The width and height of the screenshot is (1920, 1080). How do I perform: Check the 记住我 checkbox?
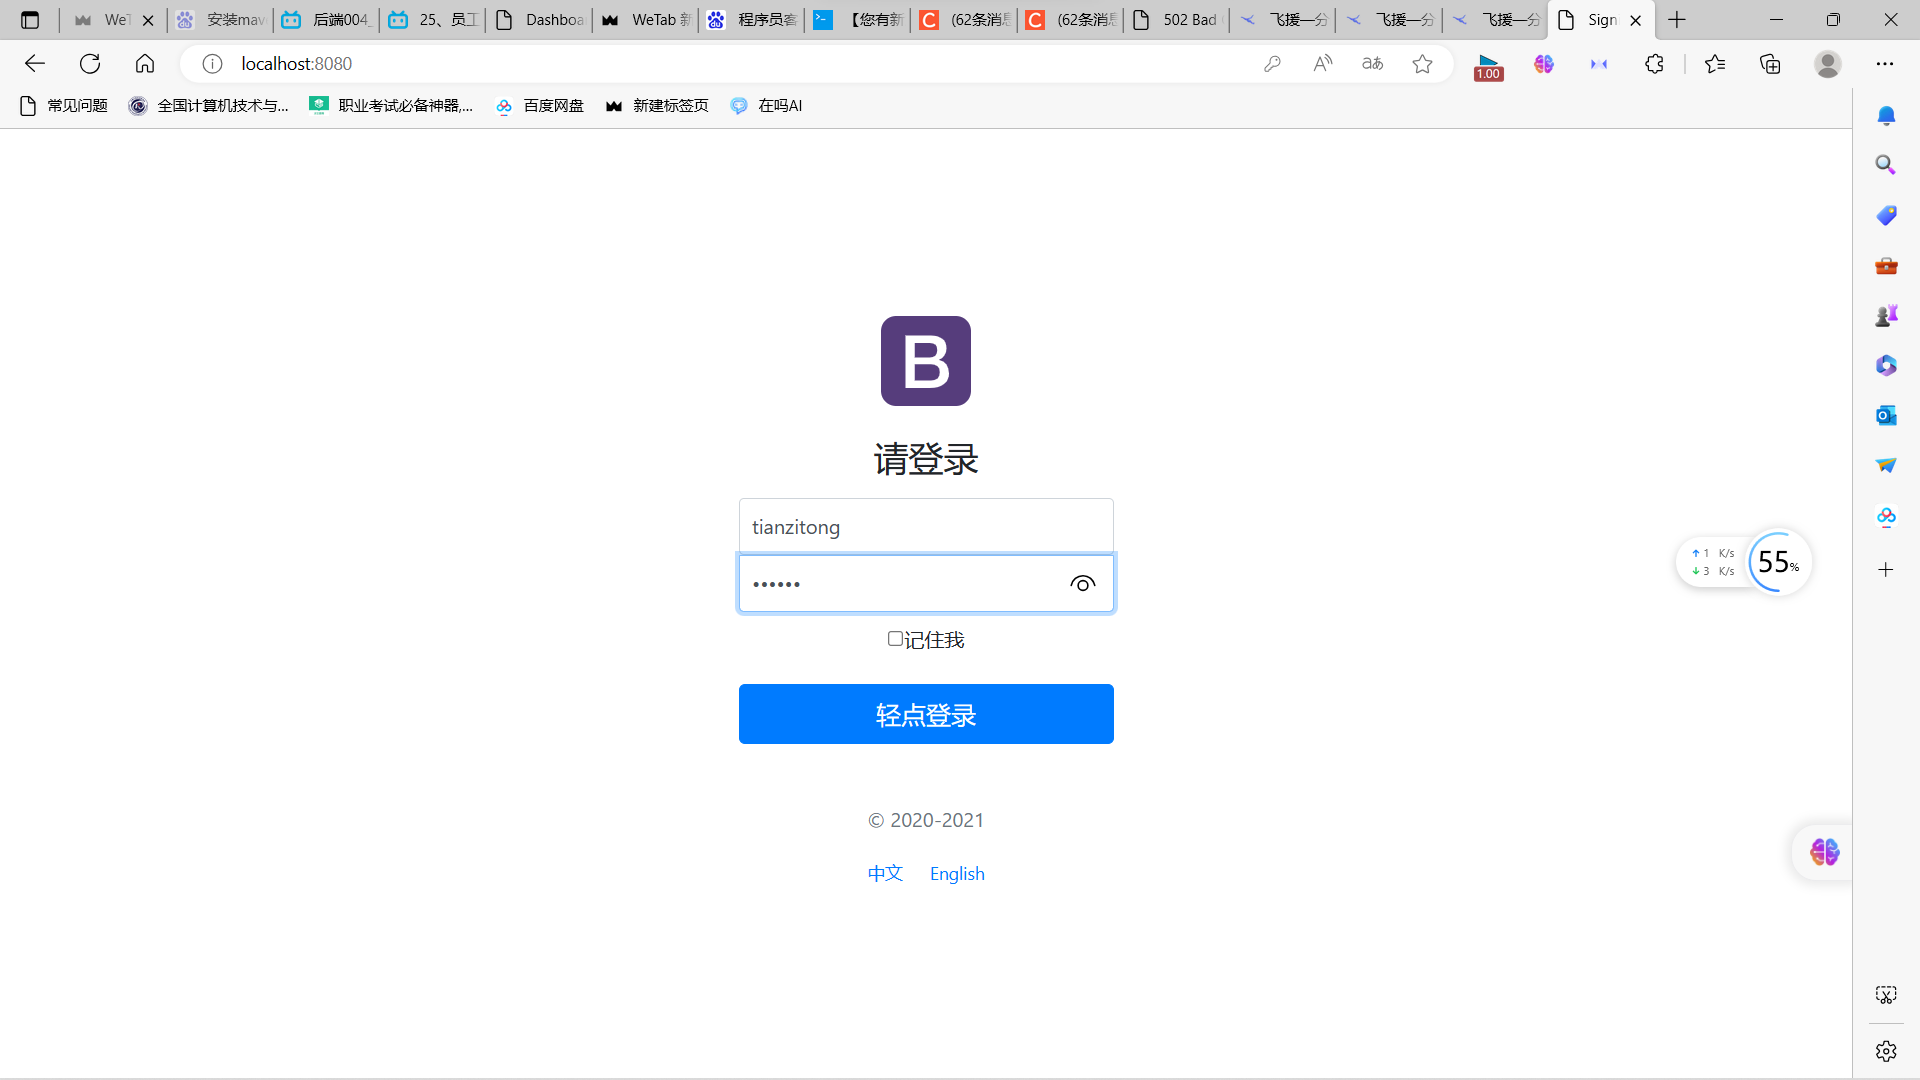click(x=895, y=639)
